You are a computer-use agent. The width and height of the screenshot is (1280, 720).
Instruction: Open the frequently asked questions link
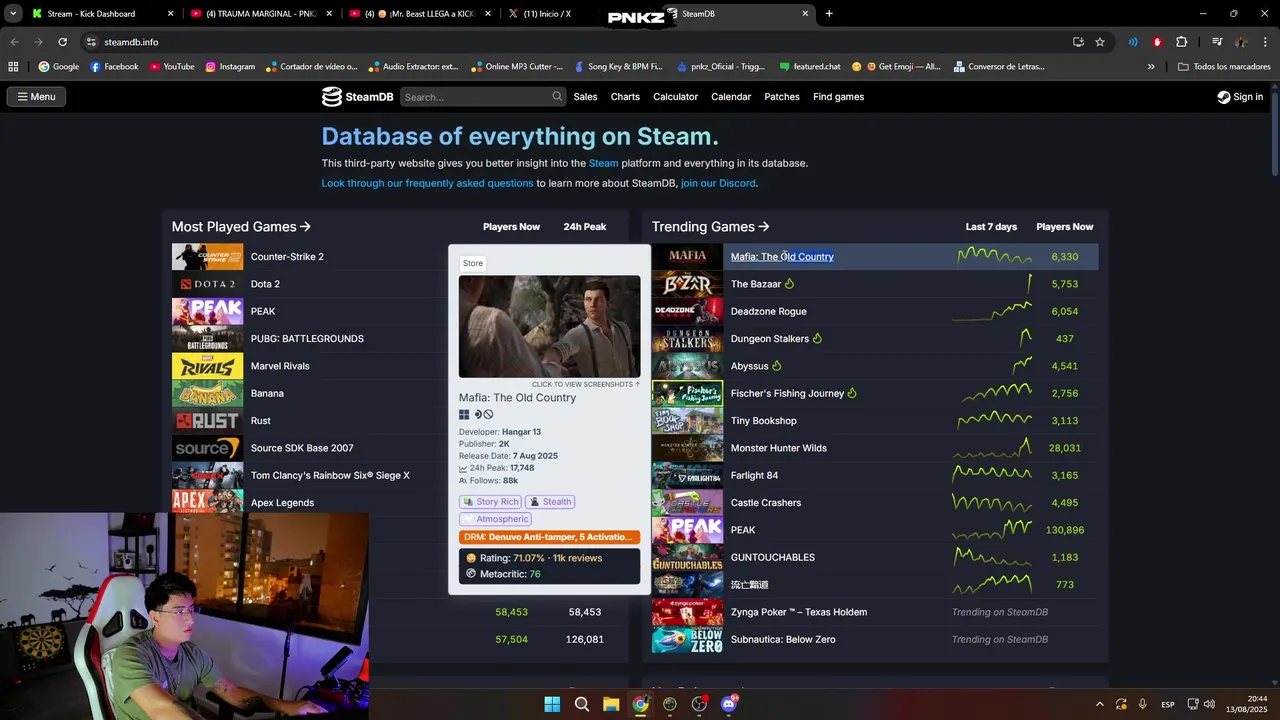pos(427,183)
